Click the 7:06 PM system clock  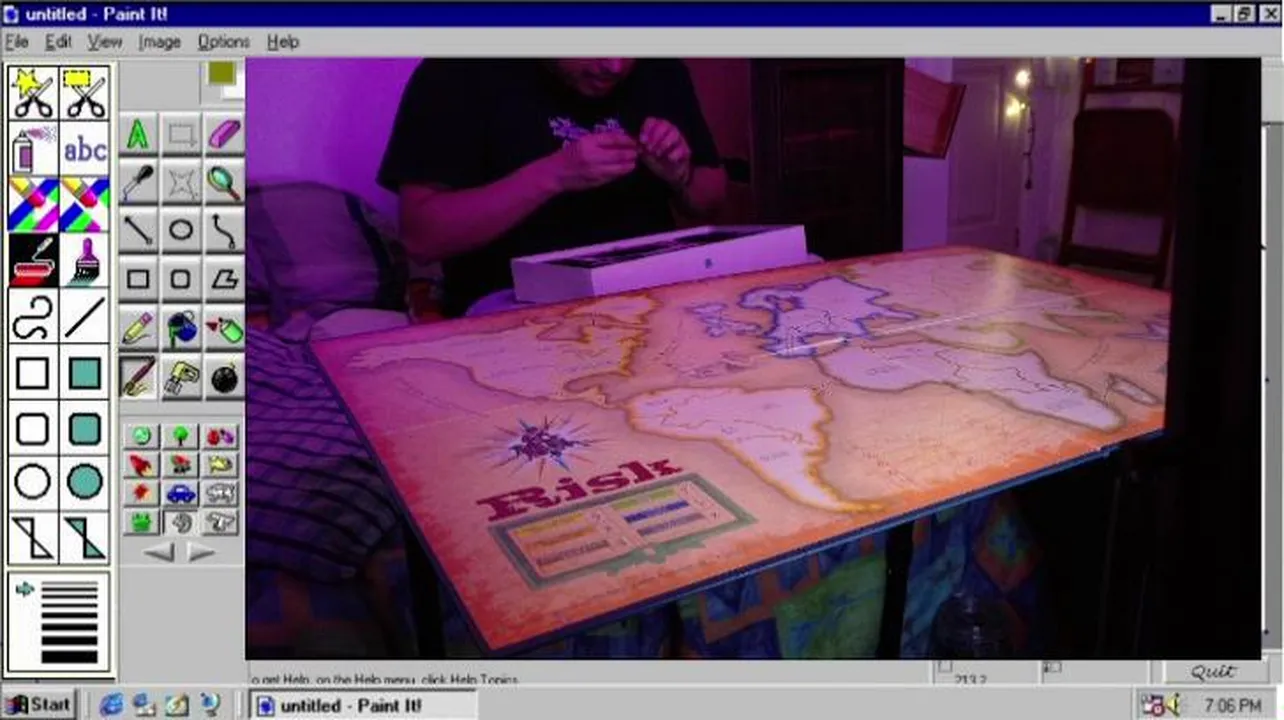(1233, 705)
